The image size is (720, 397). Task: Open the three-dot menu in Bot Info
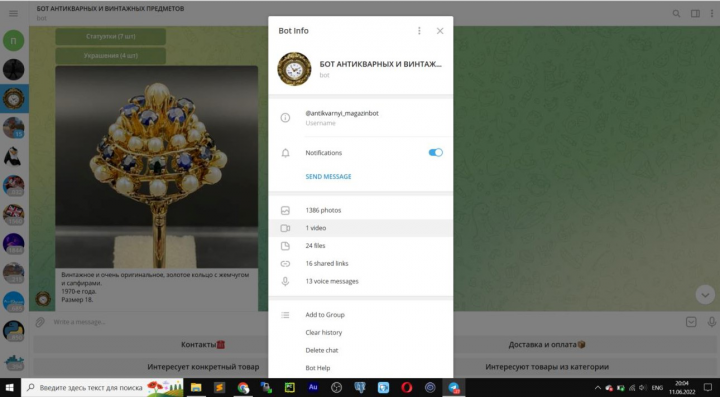[x=419, y=31]
